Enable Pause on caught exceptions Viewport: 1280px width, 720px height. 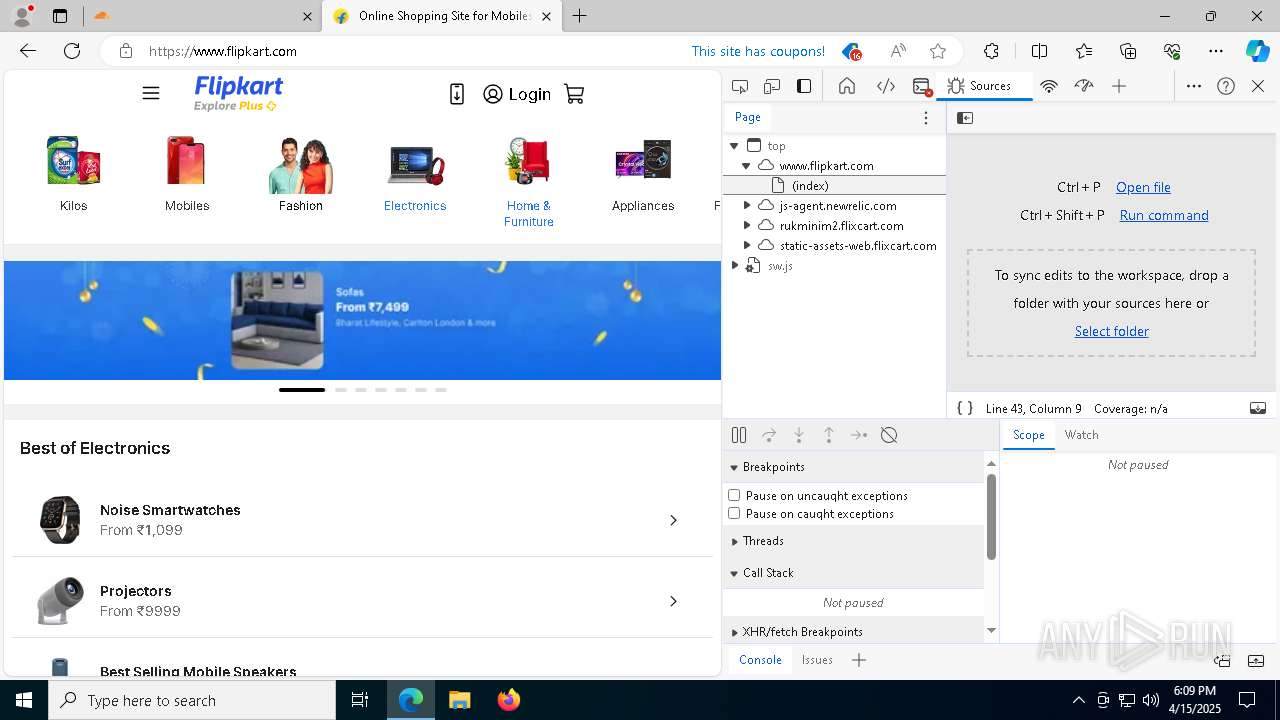click(734, 513)
